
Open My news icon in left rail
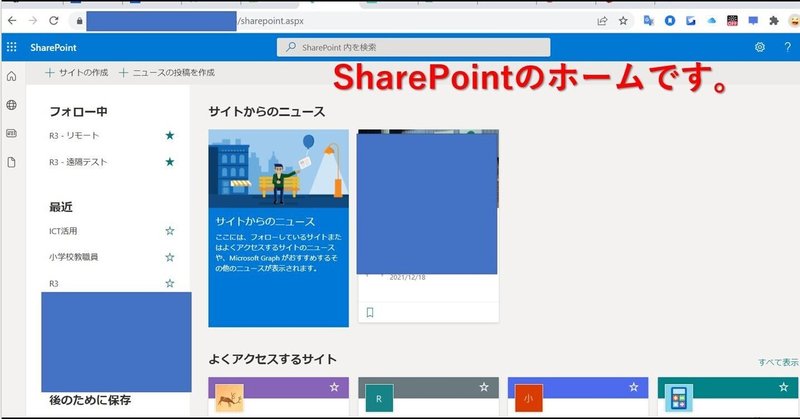coord(11,133)
